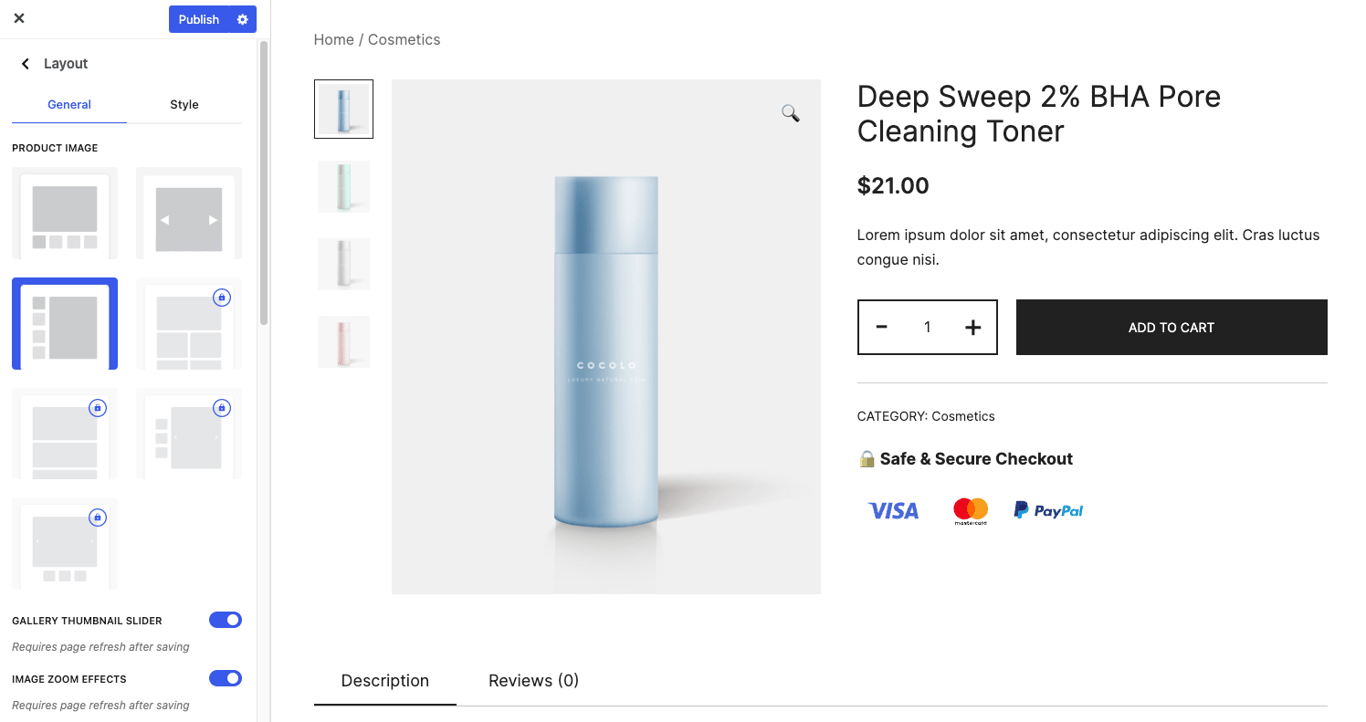Select the mint green product thumbnail
Screen dimensions: 1366x722
click(343, 186)
